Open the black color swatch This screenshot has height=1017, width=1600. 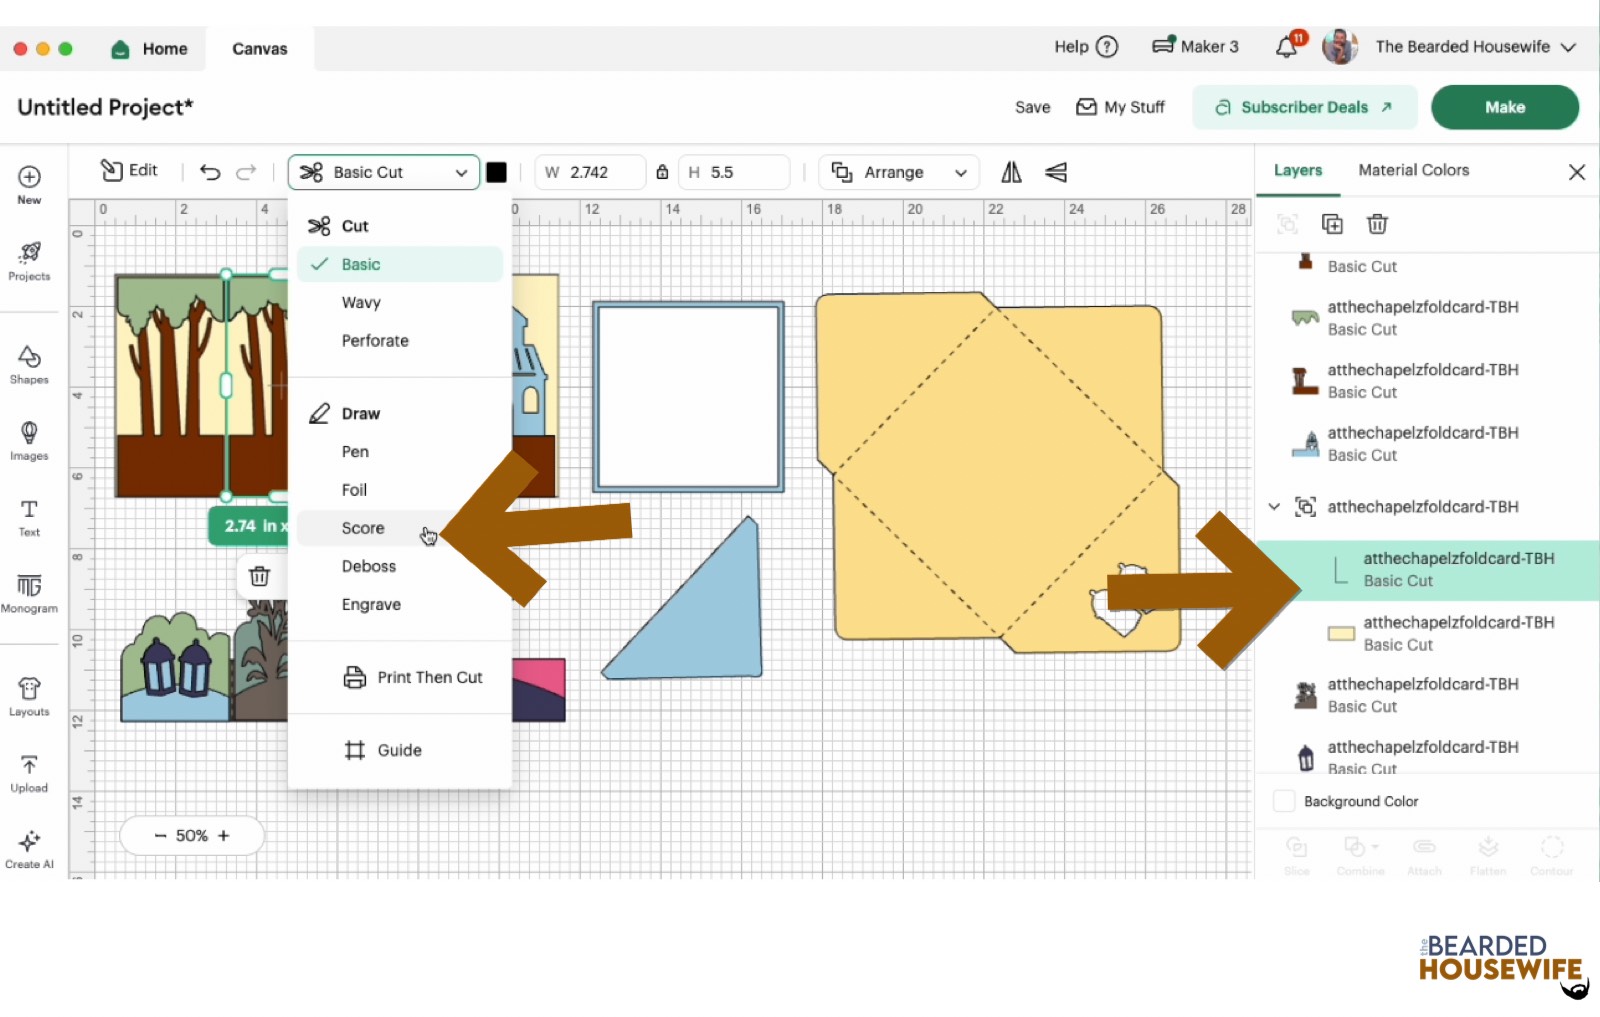[x=496, y=172]
